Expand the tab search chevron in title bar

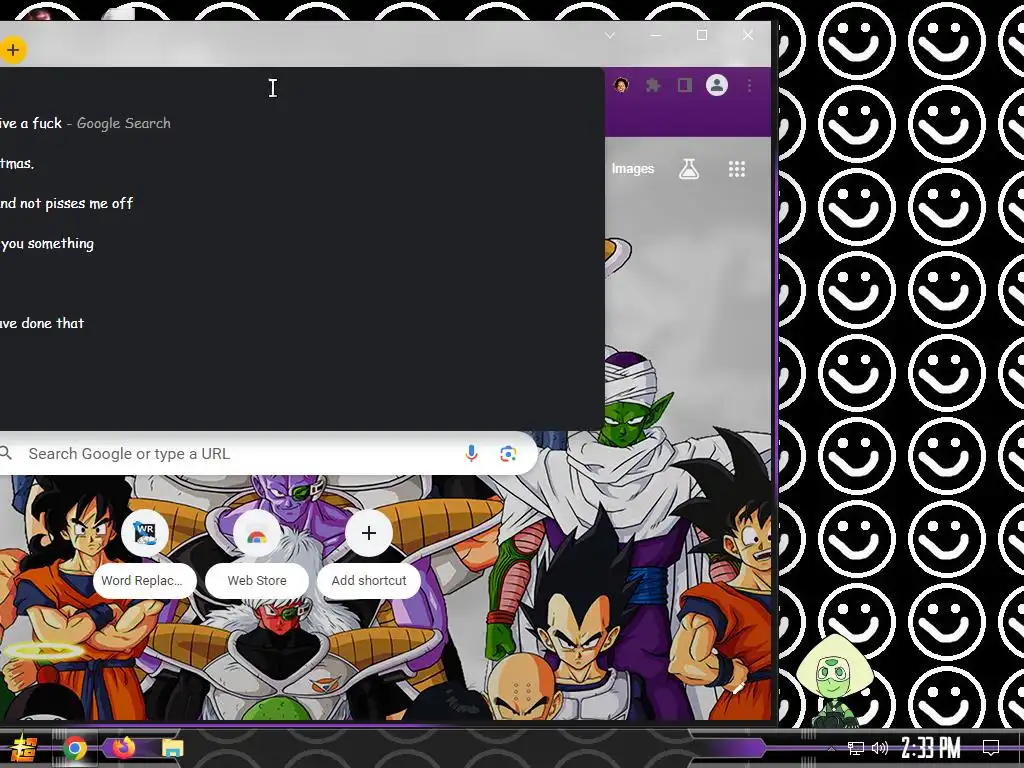(610, 35)
